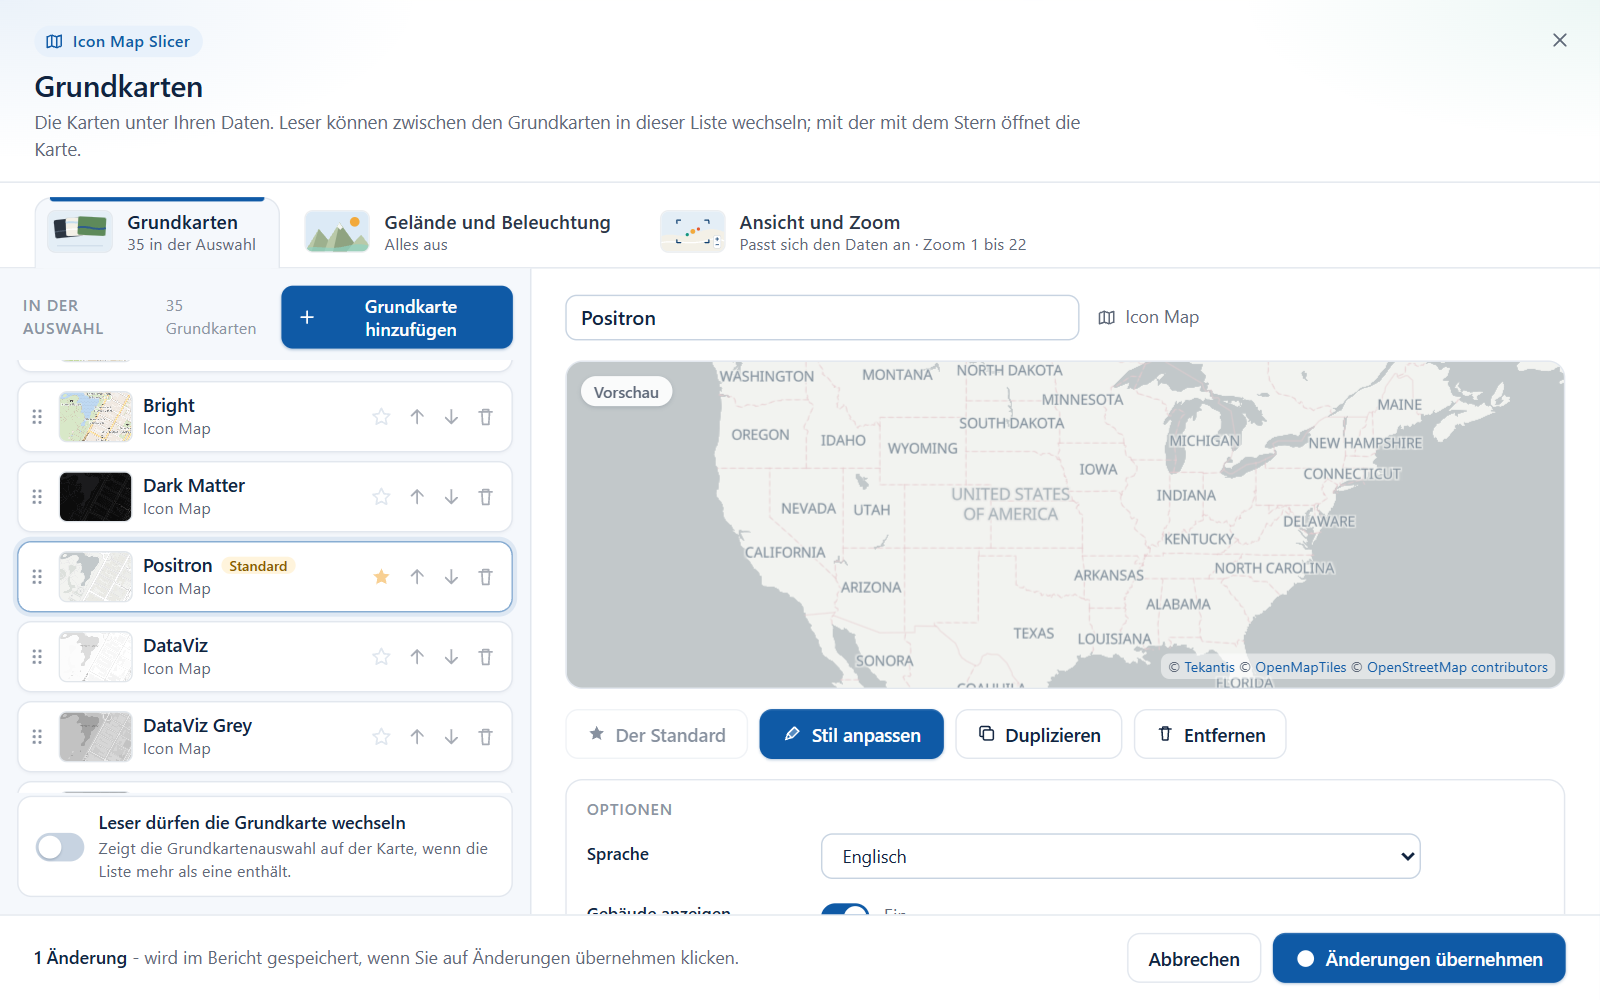Move DataViz up with the arrow icon
The height and width of the screenshot is (1000, 1600).
tap(417, 657)
